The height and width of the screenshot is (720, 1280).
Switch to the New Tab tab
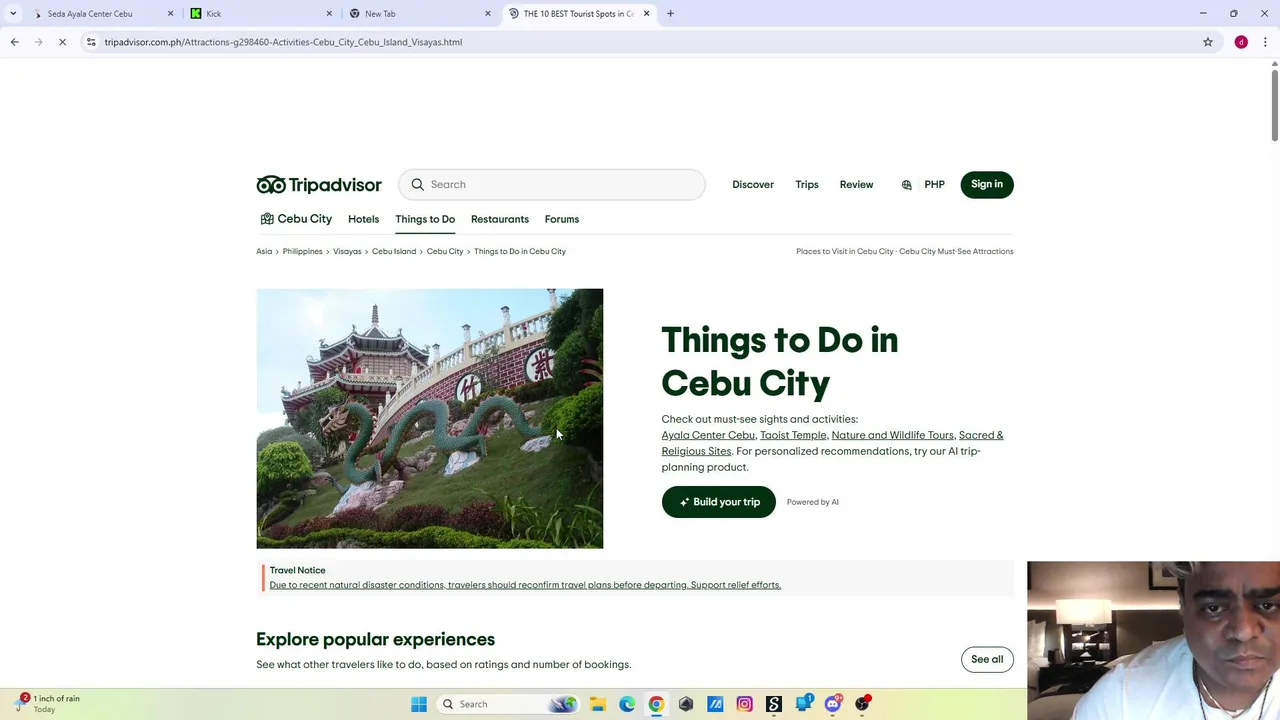(x=420, y=14)
